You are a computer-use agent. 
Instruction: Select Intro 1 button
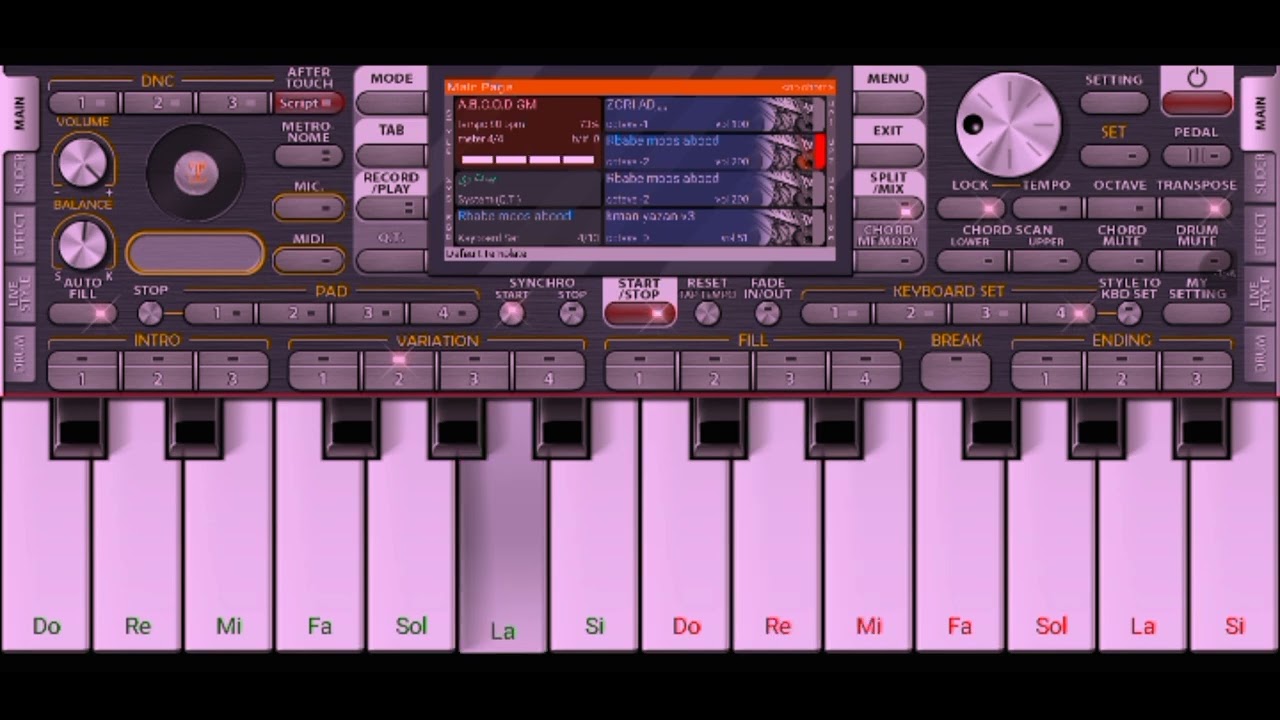click(x=83, y=370)
